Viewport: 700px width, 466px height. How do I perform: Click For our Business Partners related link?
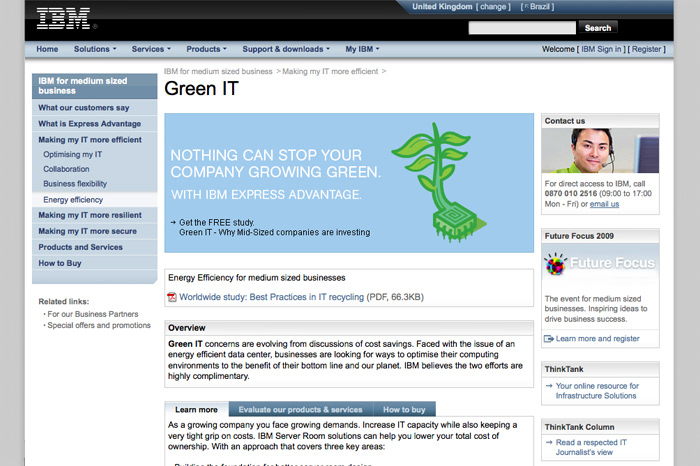coord(93,314)
